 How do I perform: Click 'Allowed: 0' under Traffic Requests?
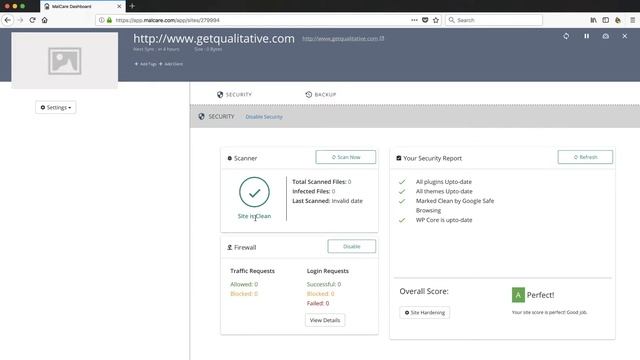coord(244,284)
